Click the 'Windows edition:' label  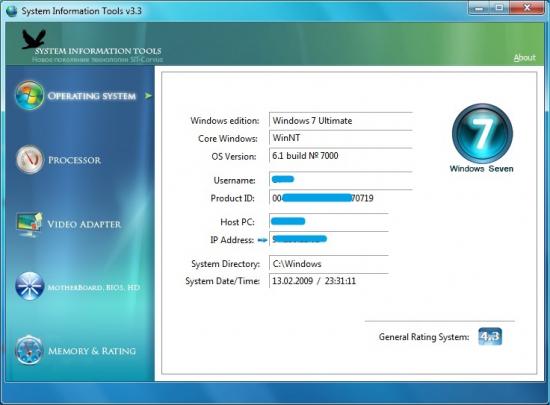point(225,121)
